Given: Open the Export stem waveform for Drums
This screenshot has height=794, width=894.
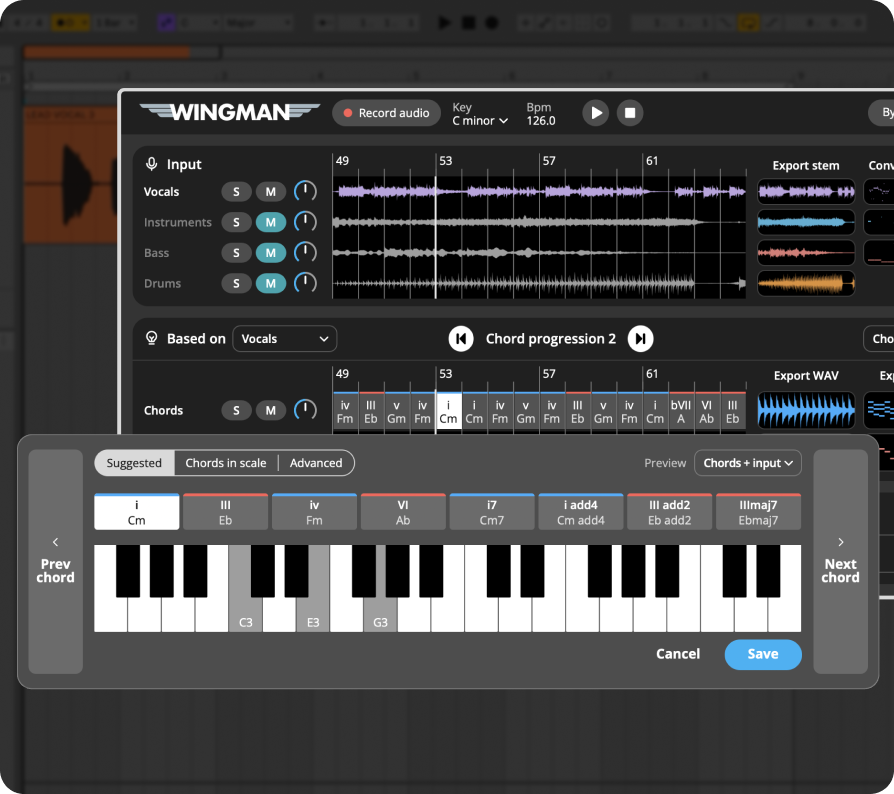Looking at the screenshot, I should tap(805, 283).
